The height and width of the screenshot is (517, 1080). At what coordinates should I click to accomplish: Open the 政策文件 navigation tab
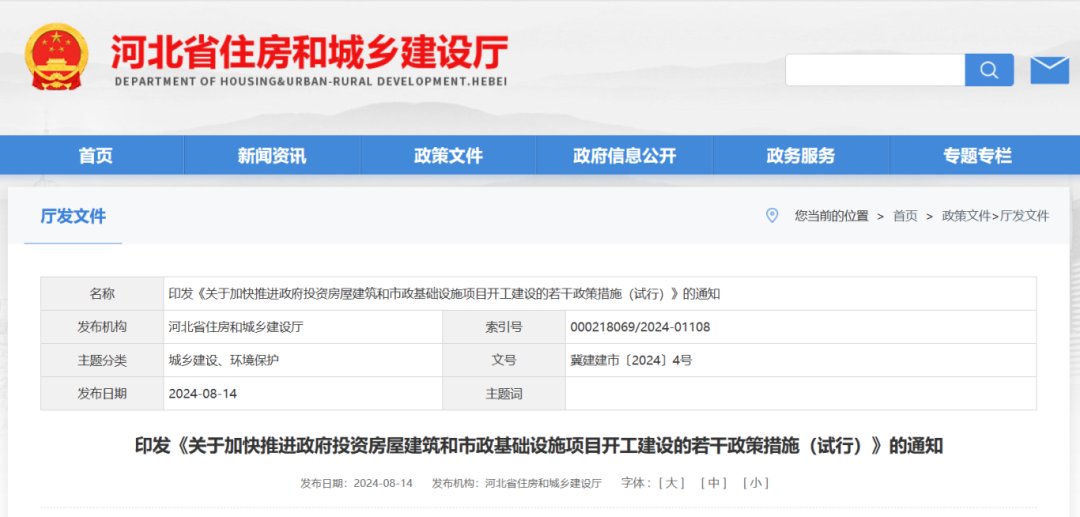click(448, 156)
